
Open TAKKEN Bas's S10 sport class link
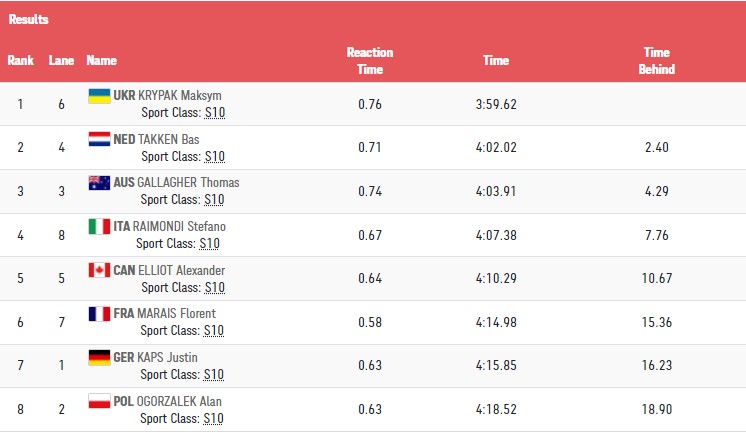click(x=214, y=157)
